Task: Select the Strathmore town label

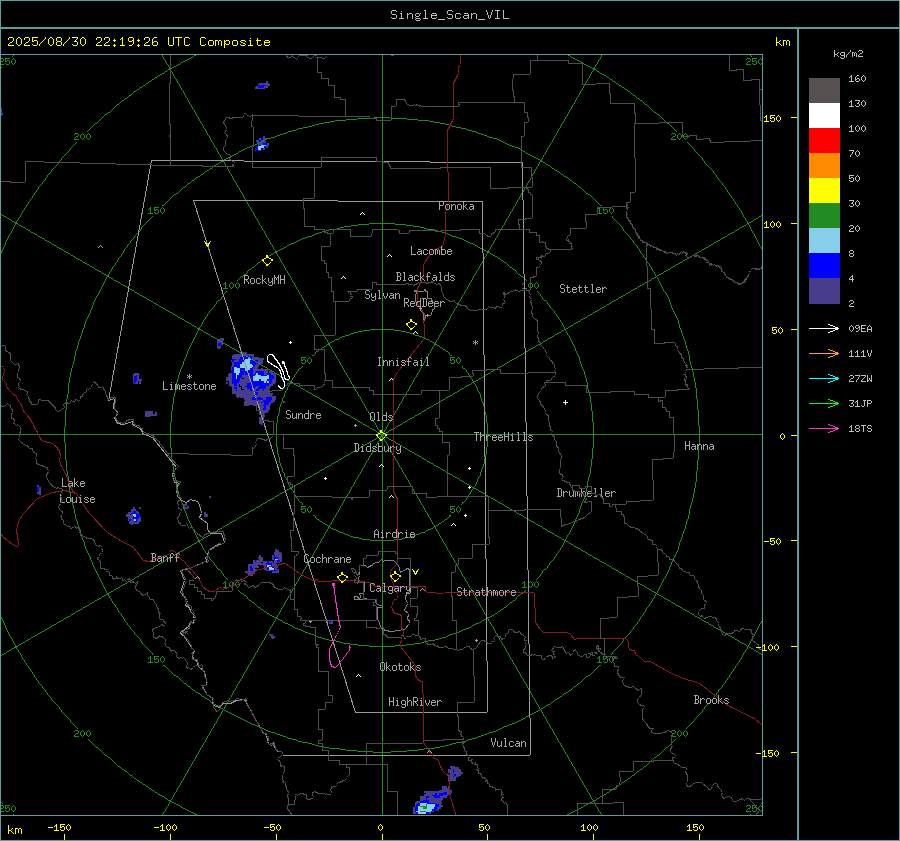Action: pyautogui.click(x=486, y=592)
